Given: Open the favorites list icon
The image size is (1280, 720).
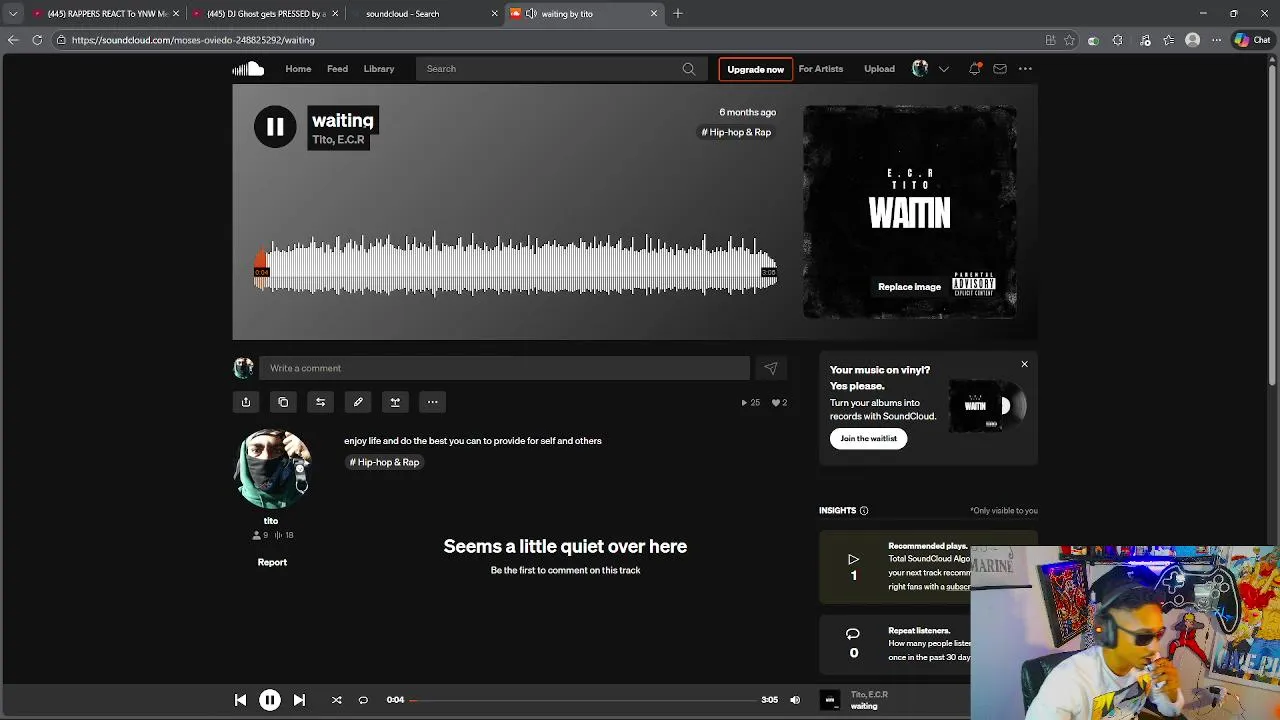Looking at the screenshot, I should click(x=1168, y=40).
